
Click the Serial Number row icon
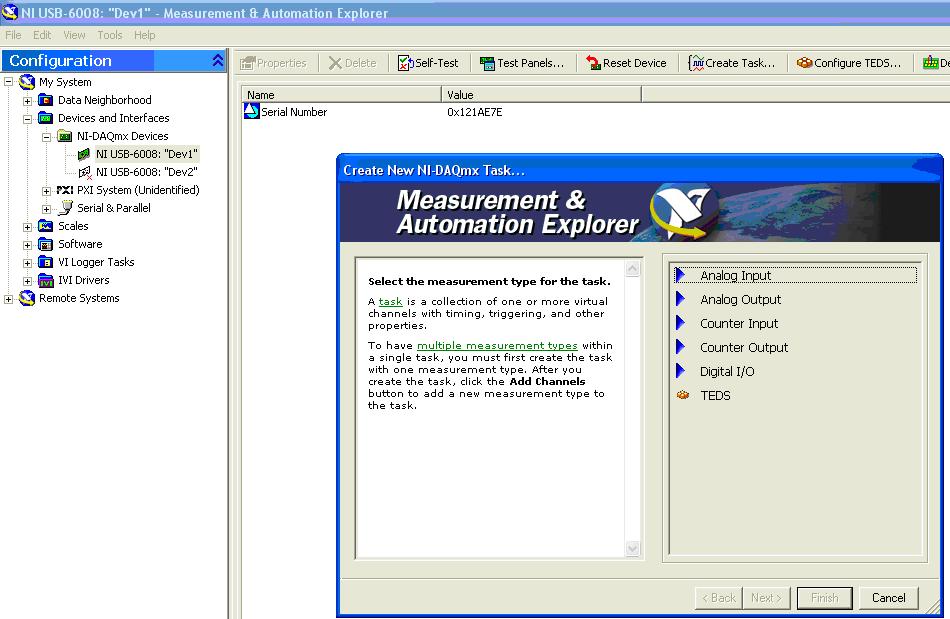click(251, 112)
